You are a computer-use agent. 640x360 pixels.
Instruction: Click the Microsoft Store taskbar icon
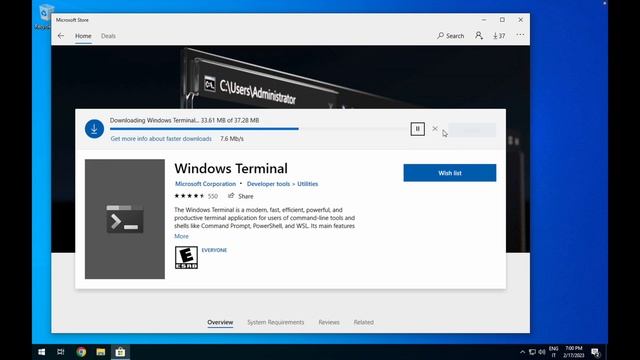point(120,352)
